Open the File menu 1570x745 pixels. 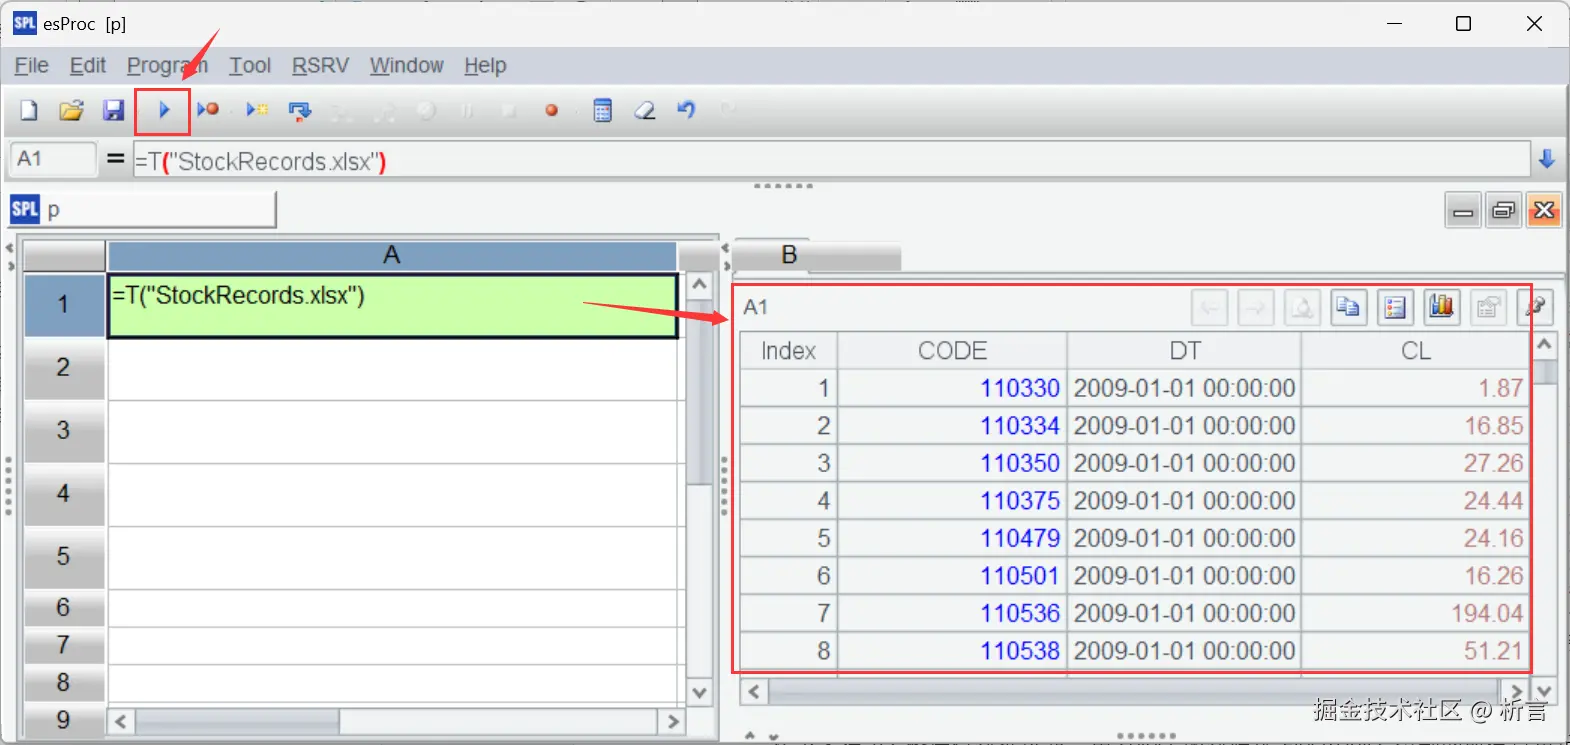pyautogui.click(x=32, y=66)
